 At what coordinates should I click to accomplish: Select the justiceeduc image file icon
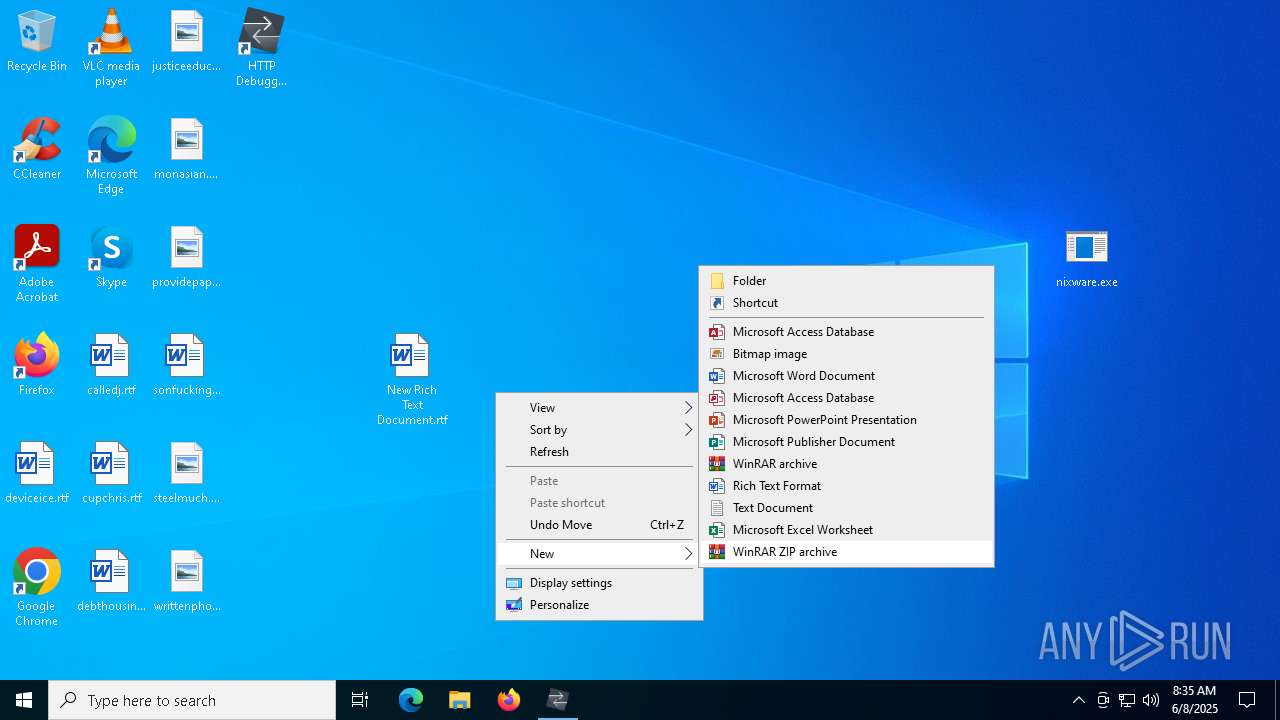click(186, 42)
